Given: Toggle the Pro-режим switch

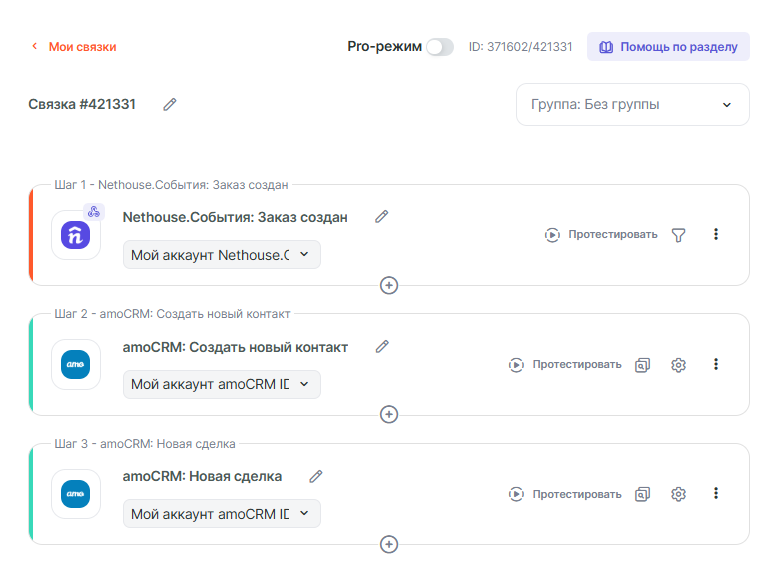Looking at the screenshot, I should pyautogui.click(x=439, y=47).
